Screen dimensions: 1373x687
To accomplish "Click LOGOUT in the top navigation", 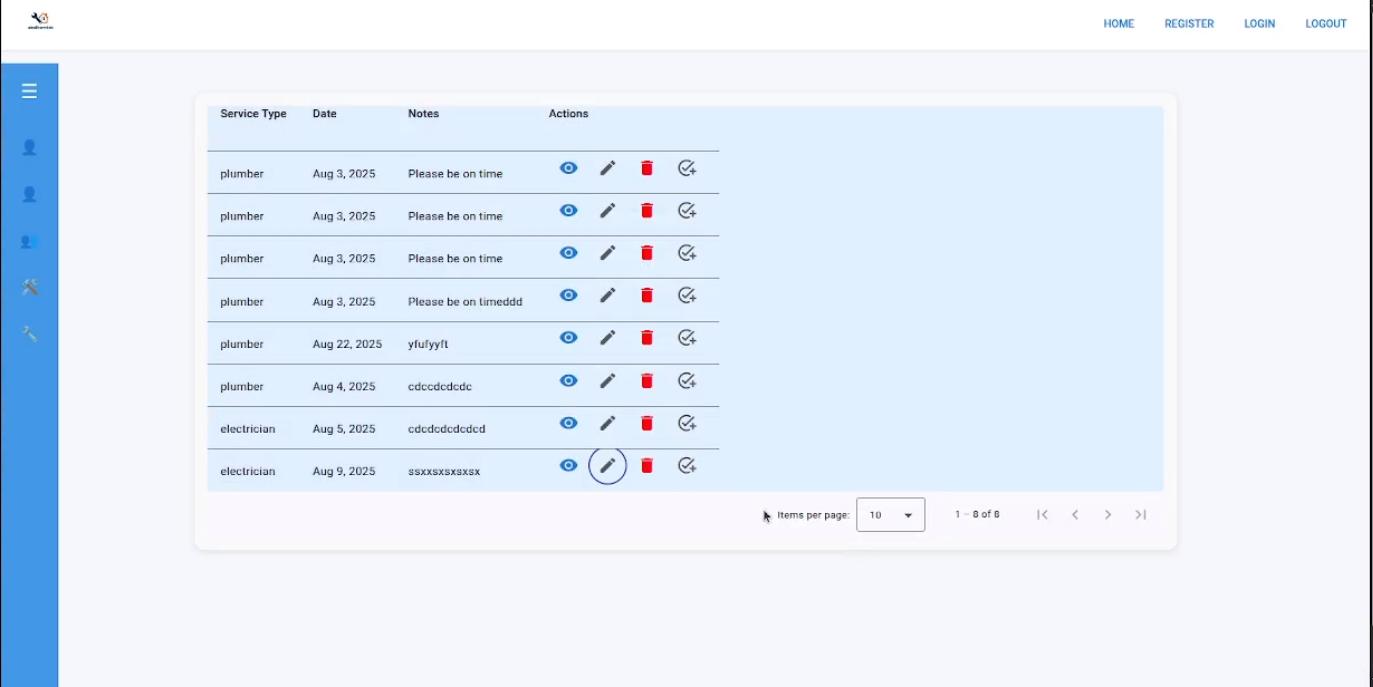I will coord(1326,24).
